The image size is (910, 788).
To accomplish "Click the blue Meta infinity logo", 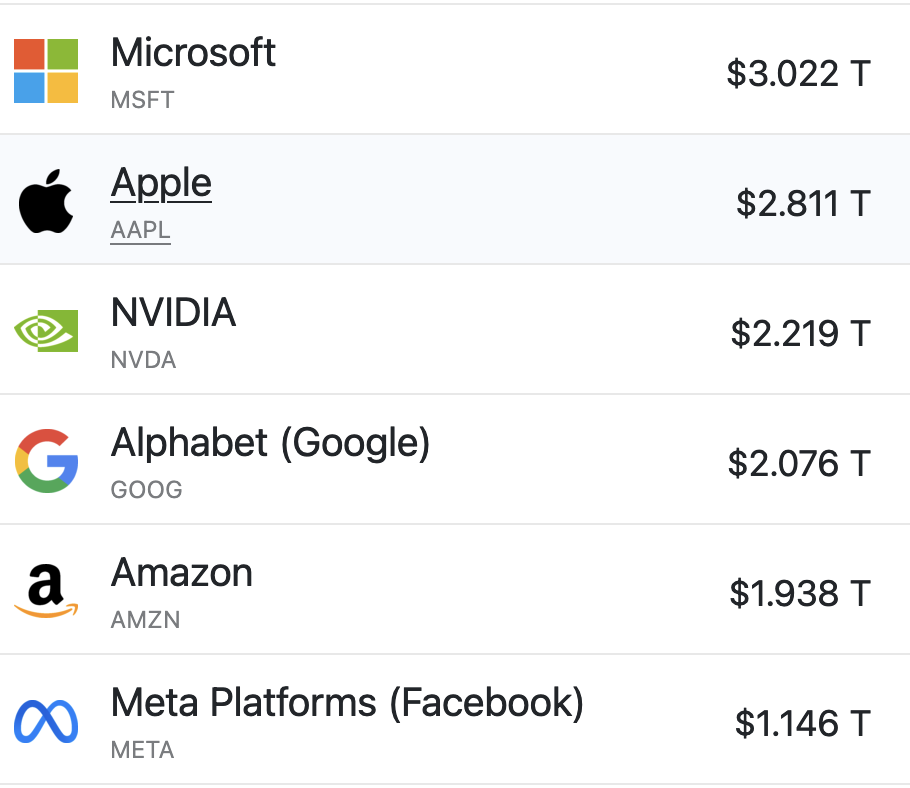I will [x=46, y=721].
